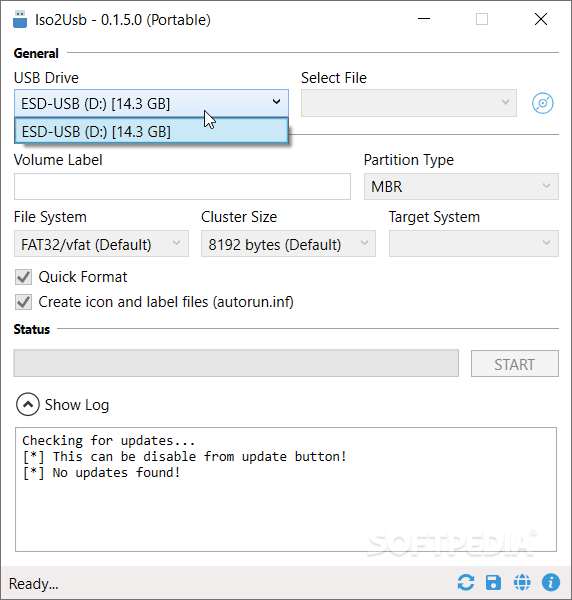
Task: Toggle the Quick Format checkbox
Action: pyautogui.click(x=23, y=277)
